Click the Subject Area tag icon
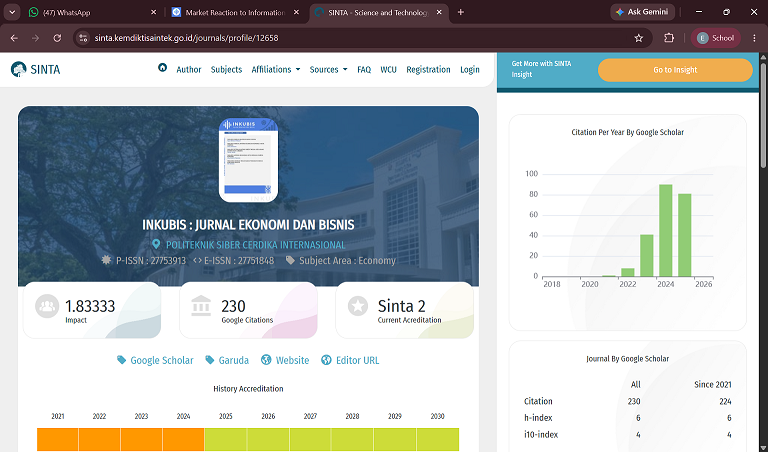 (290, 260)
